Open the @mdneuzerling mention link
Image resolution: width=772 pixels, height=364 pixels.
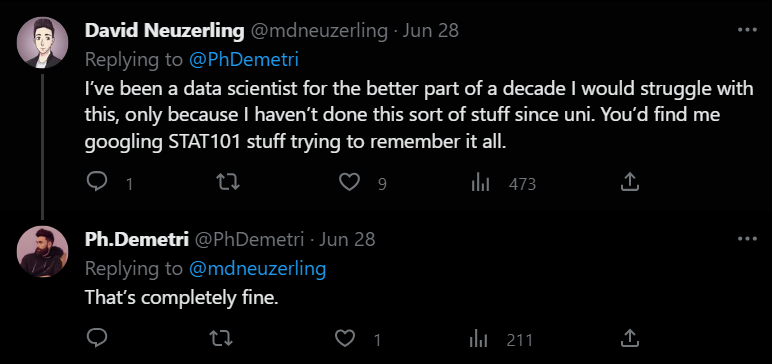pyautogui.click(x=257, y=268)
